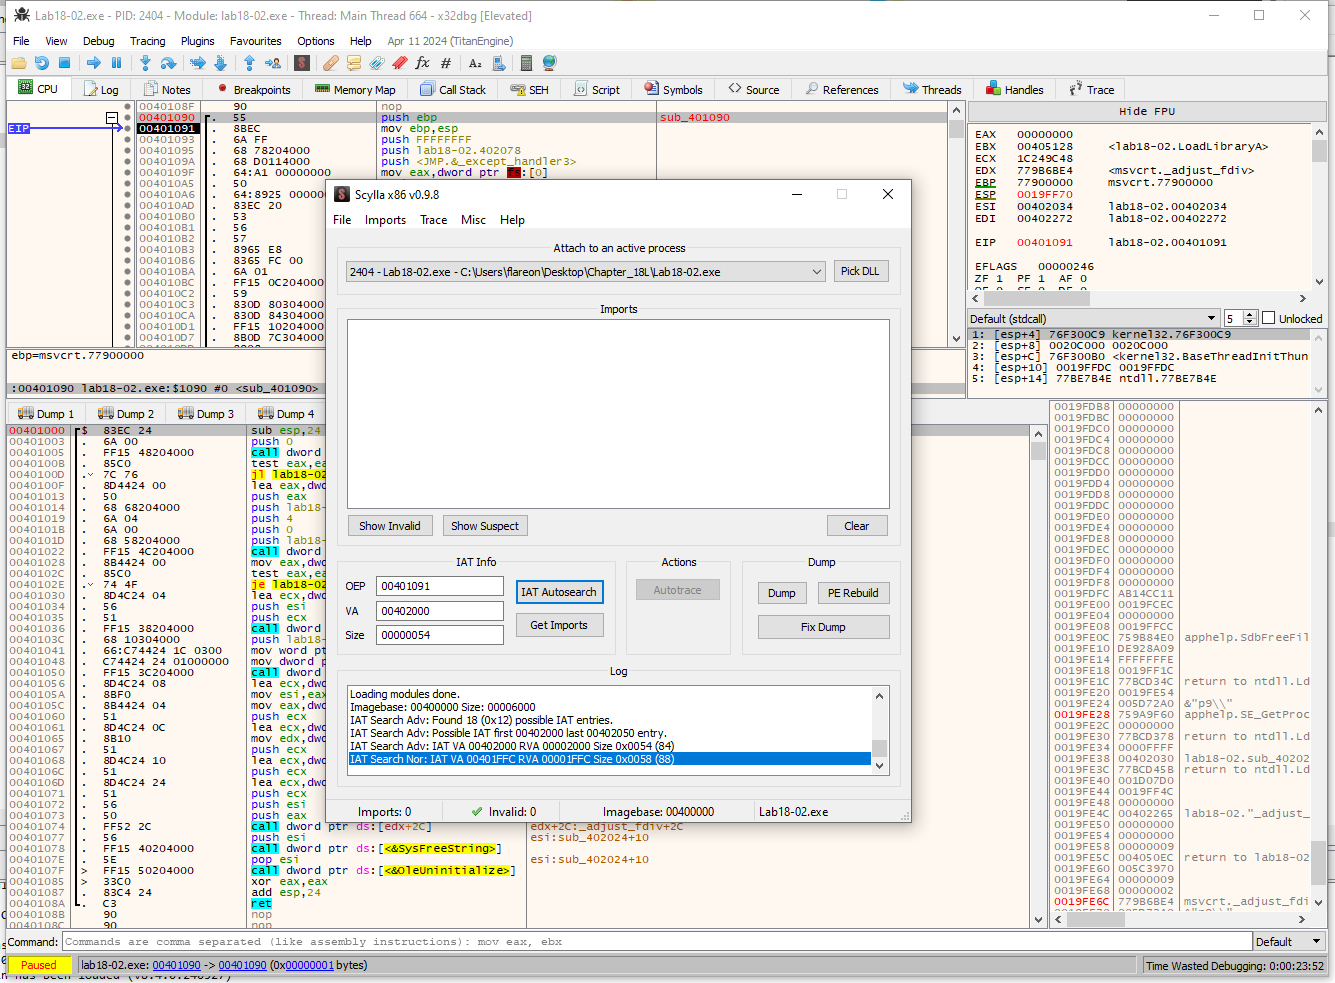Step into with the toolbar icon
This screenshot has width=1335, height=983.
pyautogui.click(x=145, y=63)
